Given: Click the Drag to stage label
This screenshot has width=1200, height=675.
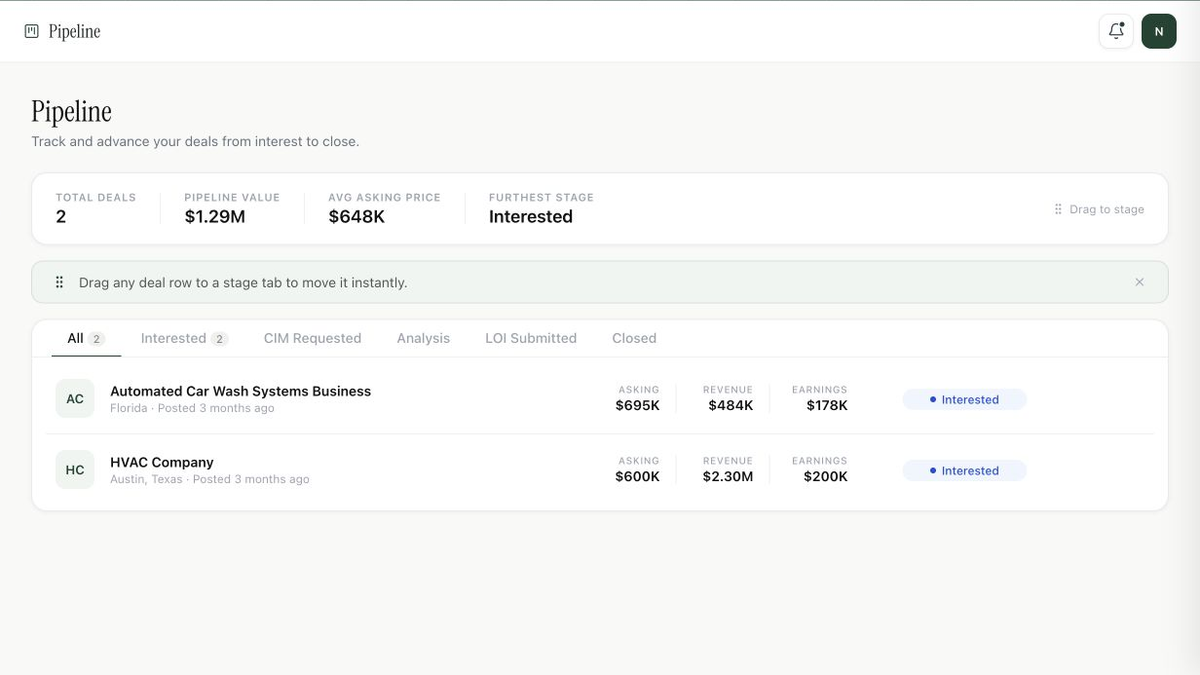Looking at the screenshot, I should 1106,209.
